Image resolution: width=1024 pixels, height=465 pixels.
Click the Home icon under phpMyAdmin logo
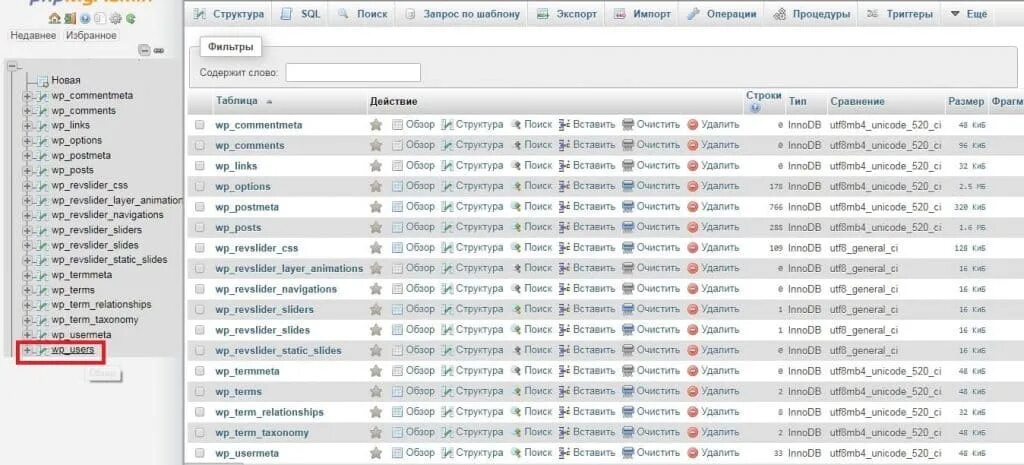click(x=54, y=18)
